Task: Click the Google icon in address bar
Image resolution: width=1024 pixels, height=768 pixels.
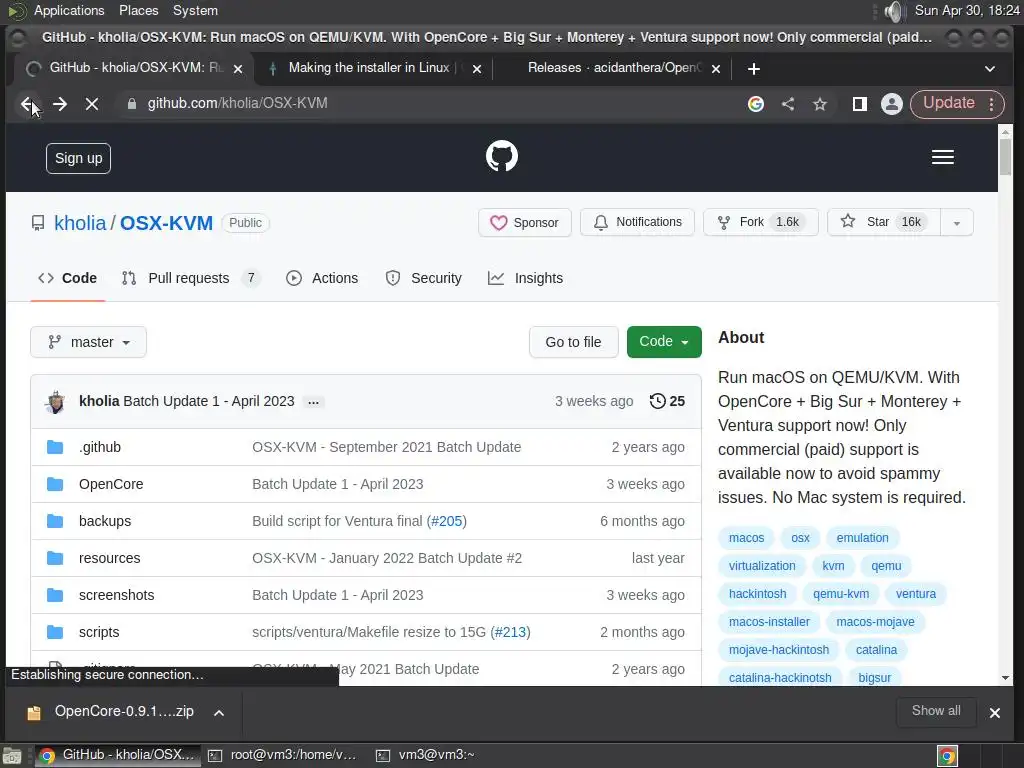Action: (x=756, y=104)
